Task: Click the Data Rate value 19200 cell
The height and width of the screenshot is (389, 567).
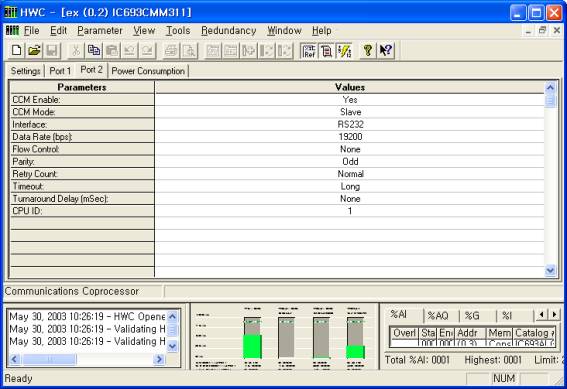Action: pyautogui.click(x=350, y=137)
